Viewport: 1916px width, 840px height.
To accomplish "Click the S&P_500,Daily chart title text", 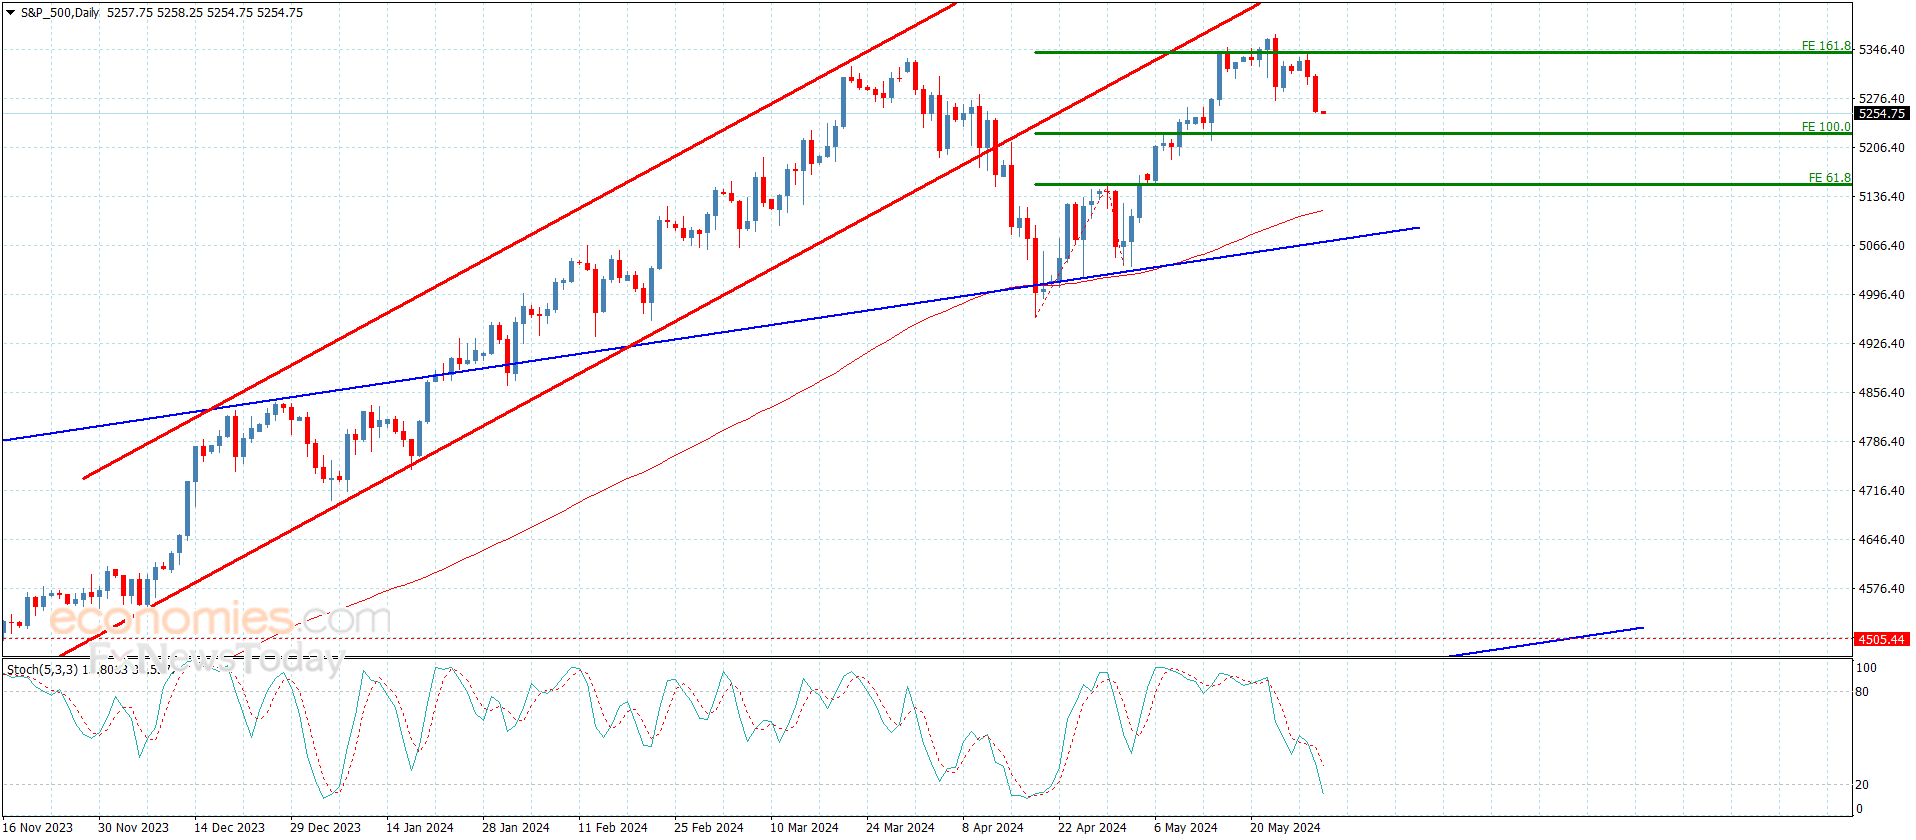I will point(60,13).
